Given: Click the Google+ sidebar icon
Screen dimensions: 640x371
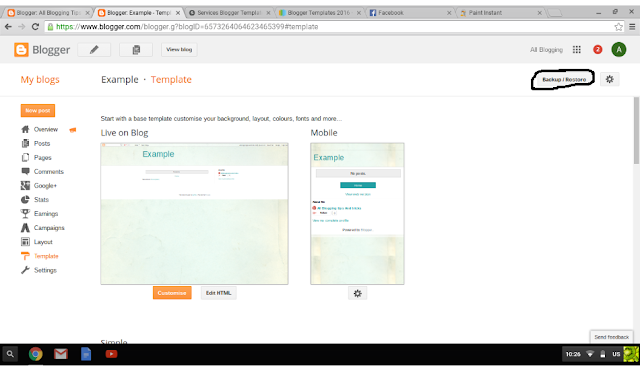Looking at the screenshot, I should [x=25, y=185].
